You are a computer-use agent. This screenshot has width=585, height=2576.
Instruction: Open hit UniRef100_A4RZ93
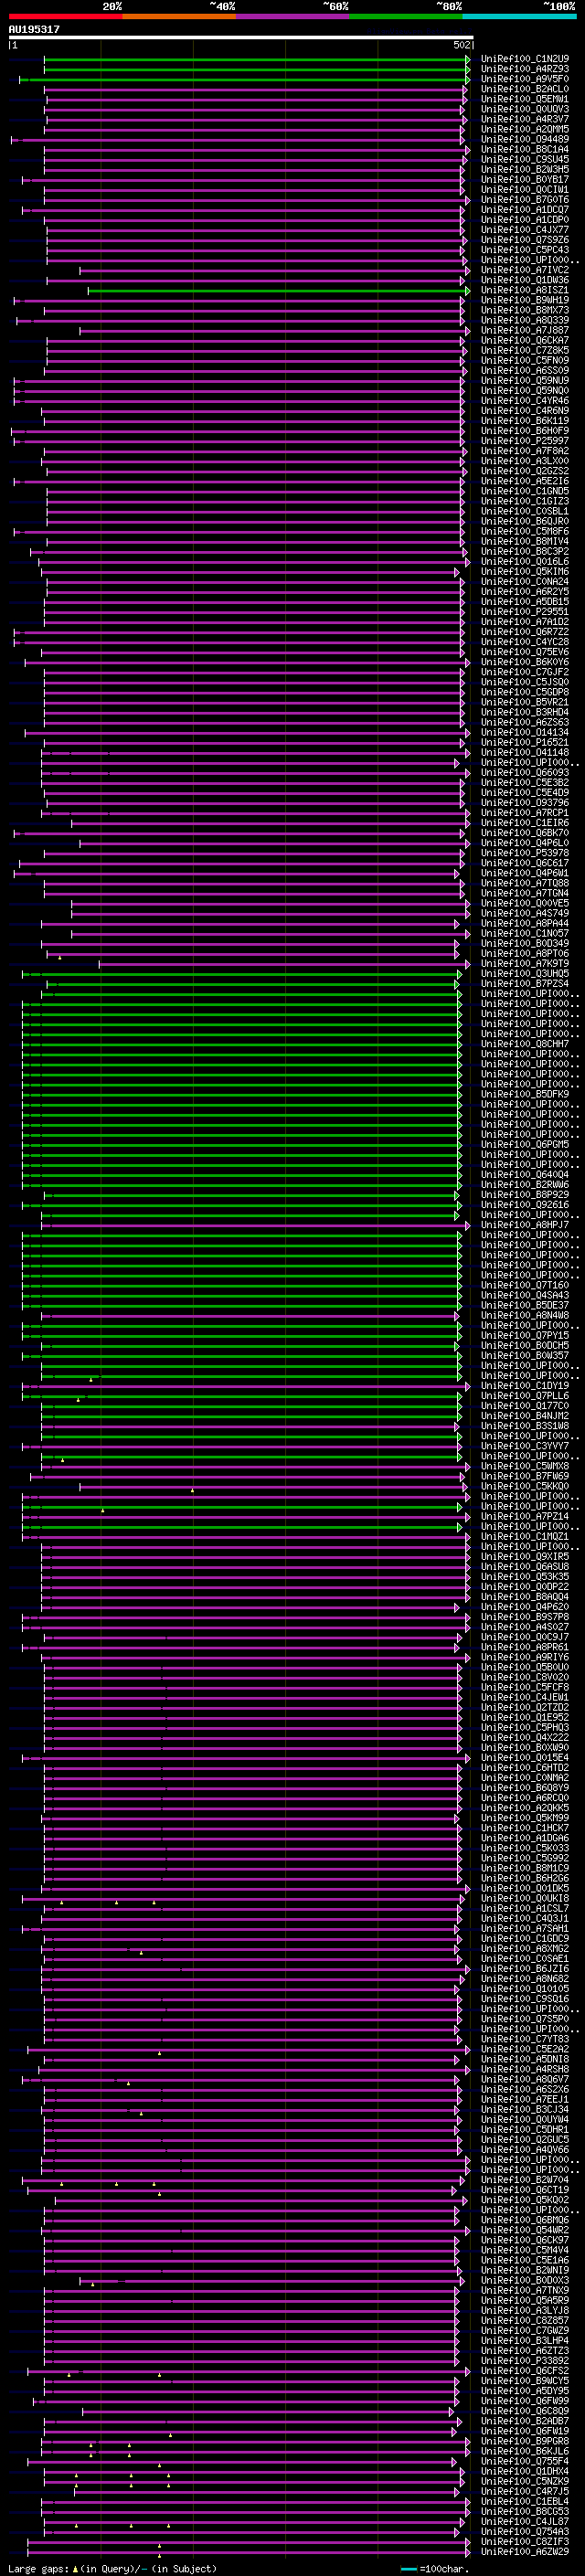pyautogui.click(x=525, y=69)
